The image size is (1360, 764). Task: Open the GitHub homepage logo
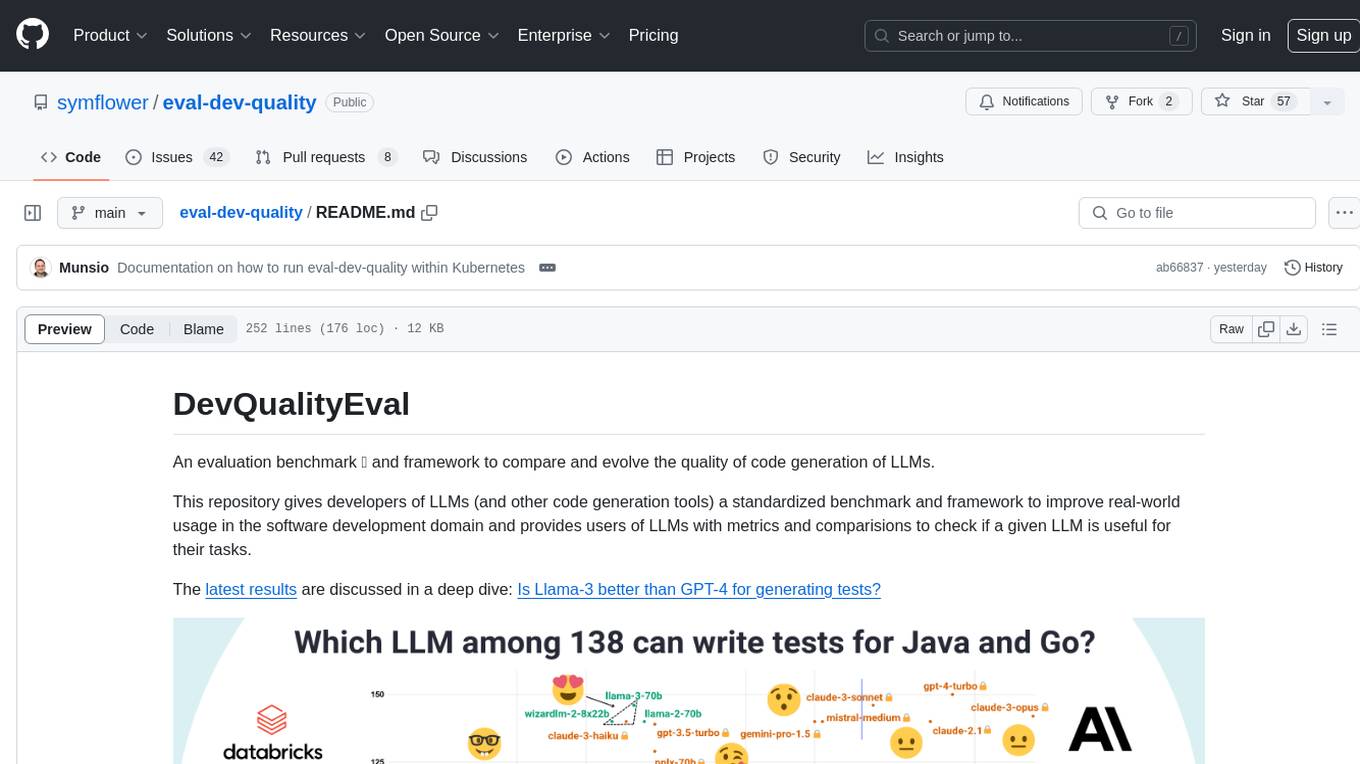click(x=32, y=35)
